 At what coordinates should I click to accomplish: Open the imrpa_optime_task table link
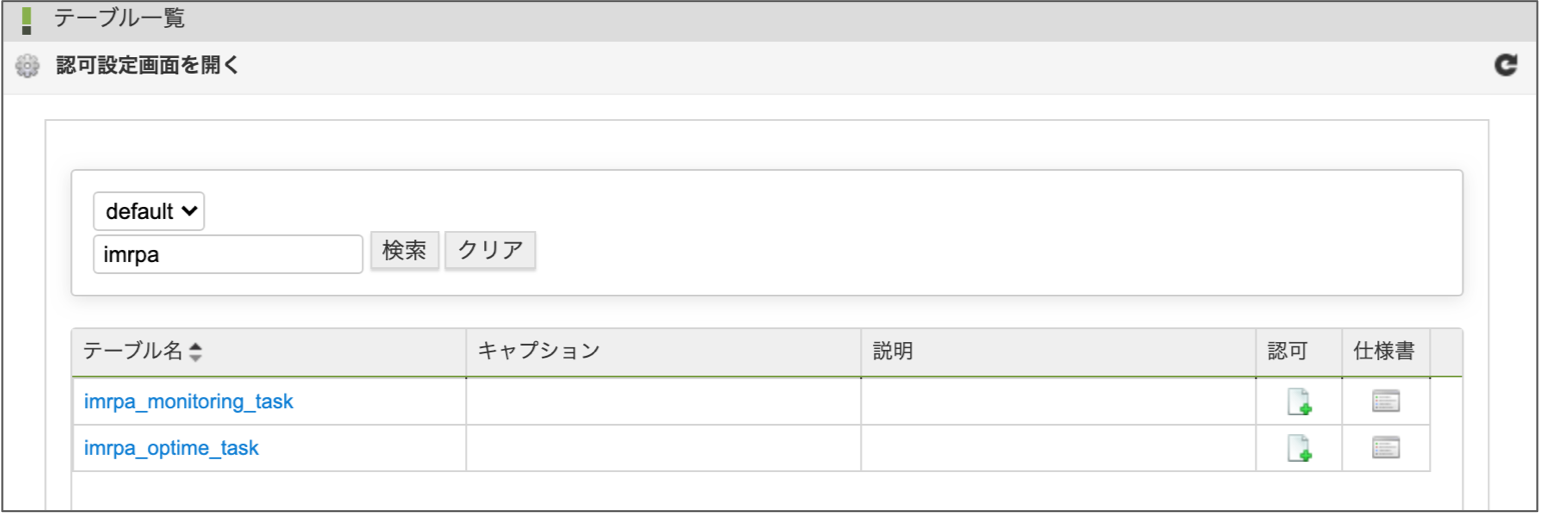tap(171, 448)
